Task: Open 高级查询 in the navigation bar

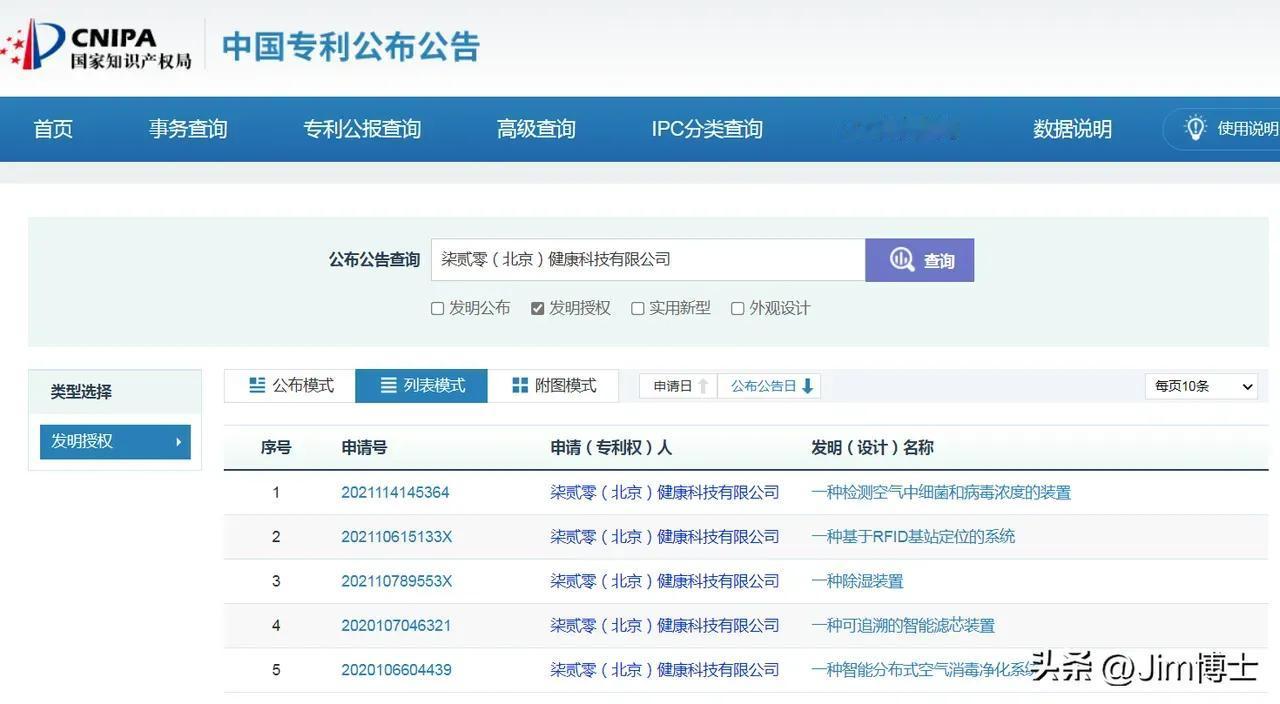Action: coord(536,129)
